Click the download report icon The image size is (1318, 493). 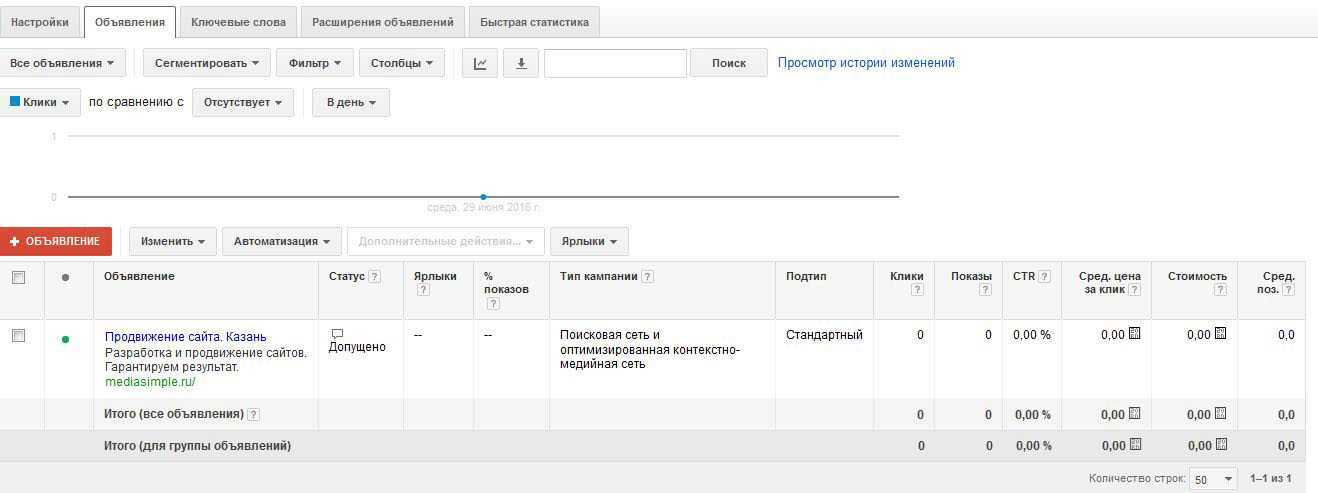(x=521, y=63)
